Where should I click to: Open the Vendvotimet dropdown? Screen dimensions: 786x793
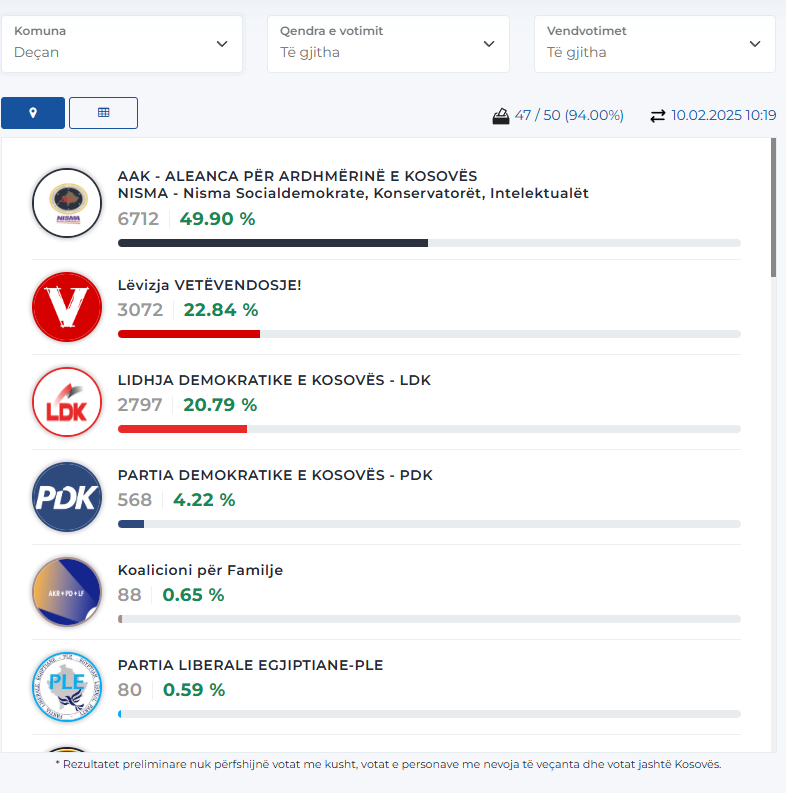coord(654,44)
